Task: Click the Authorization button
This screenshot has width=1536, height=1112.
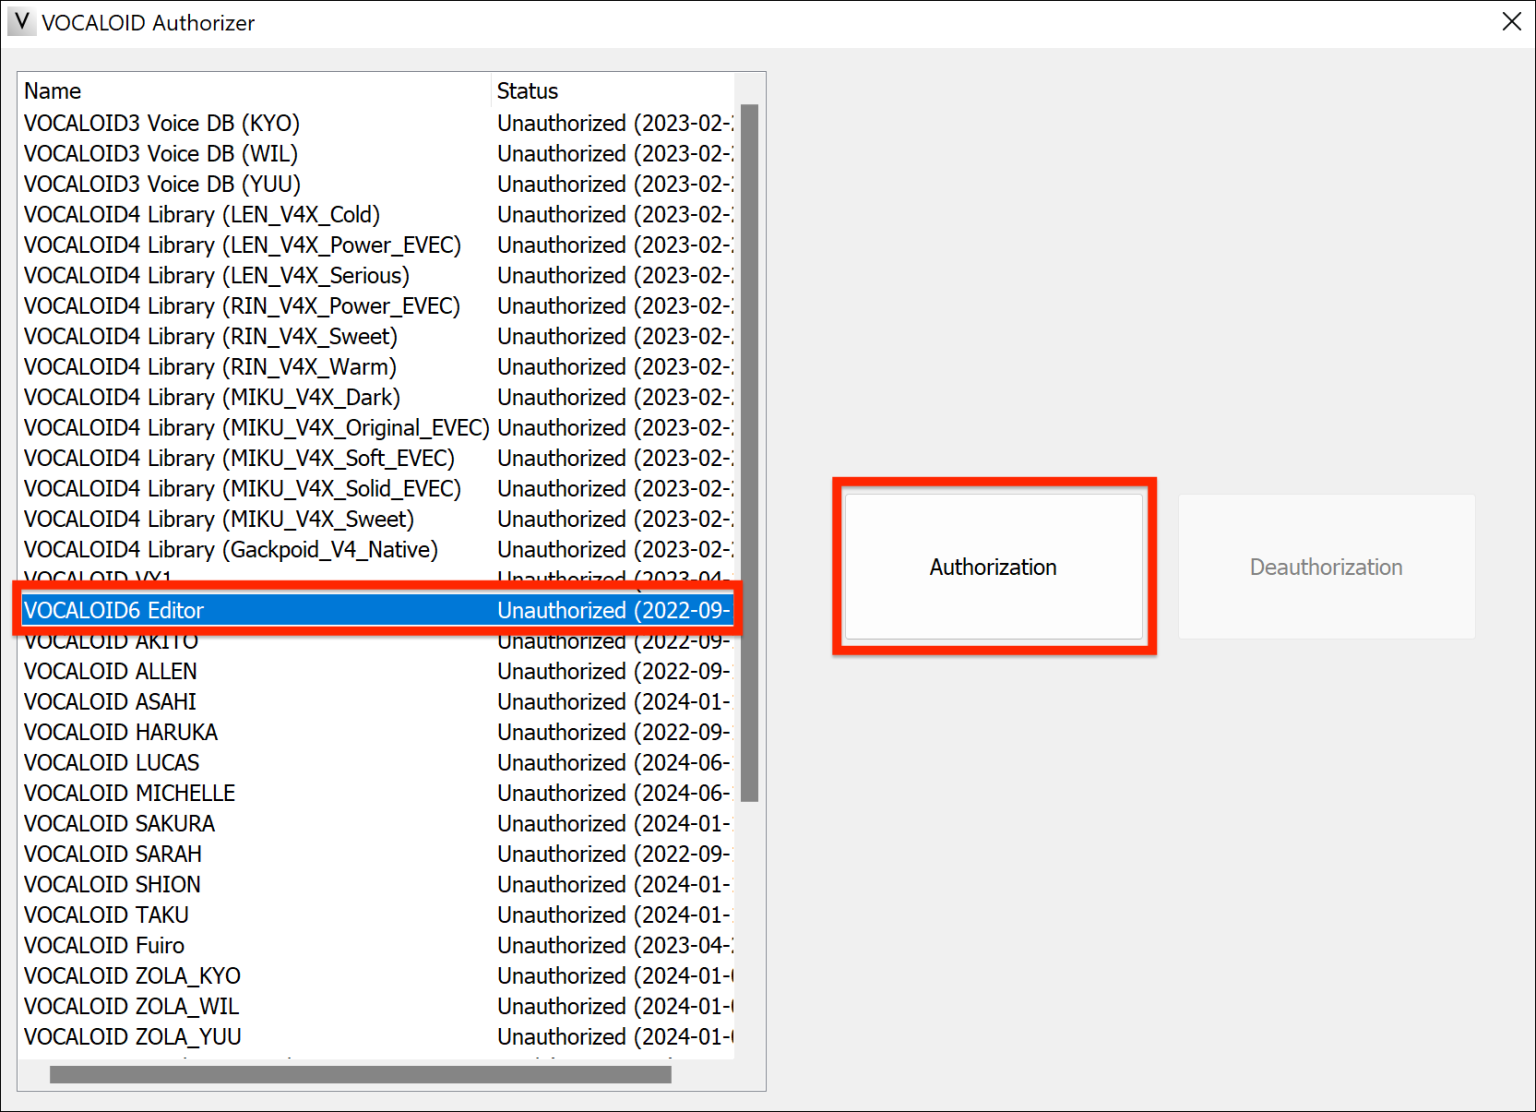Action: 992,566
